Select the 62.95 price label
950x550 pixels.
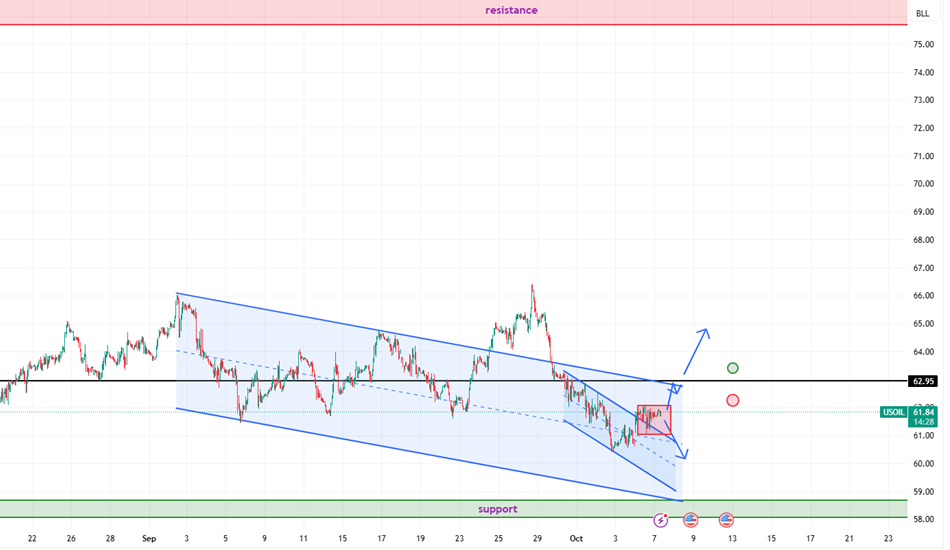923,381
